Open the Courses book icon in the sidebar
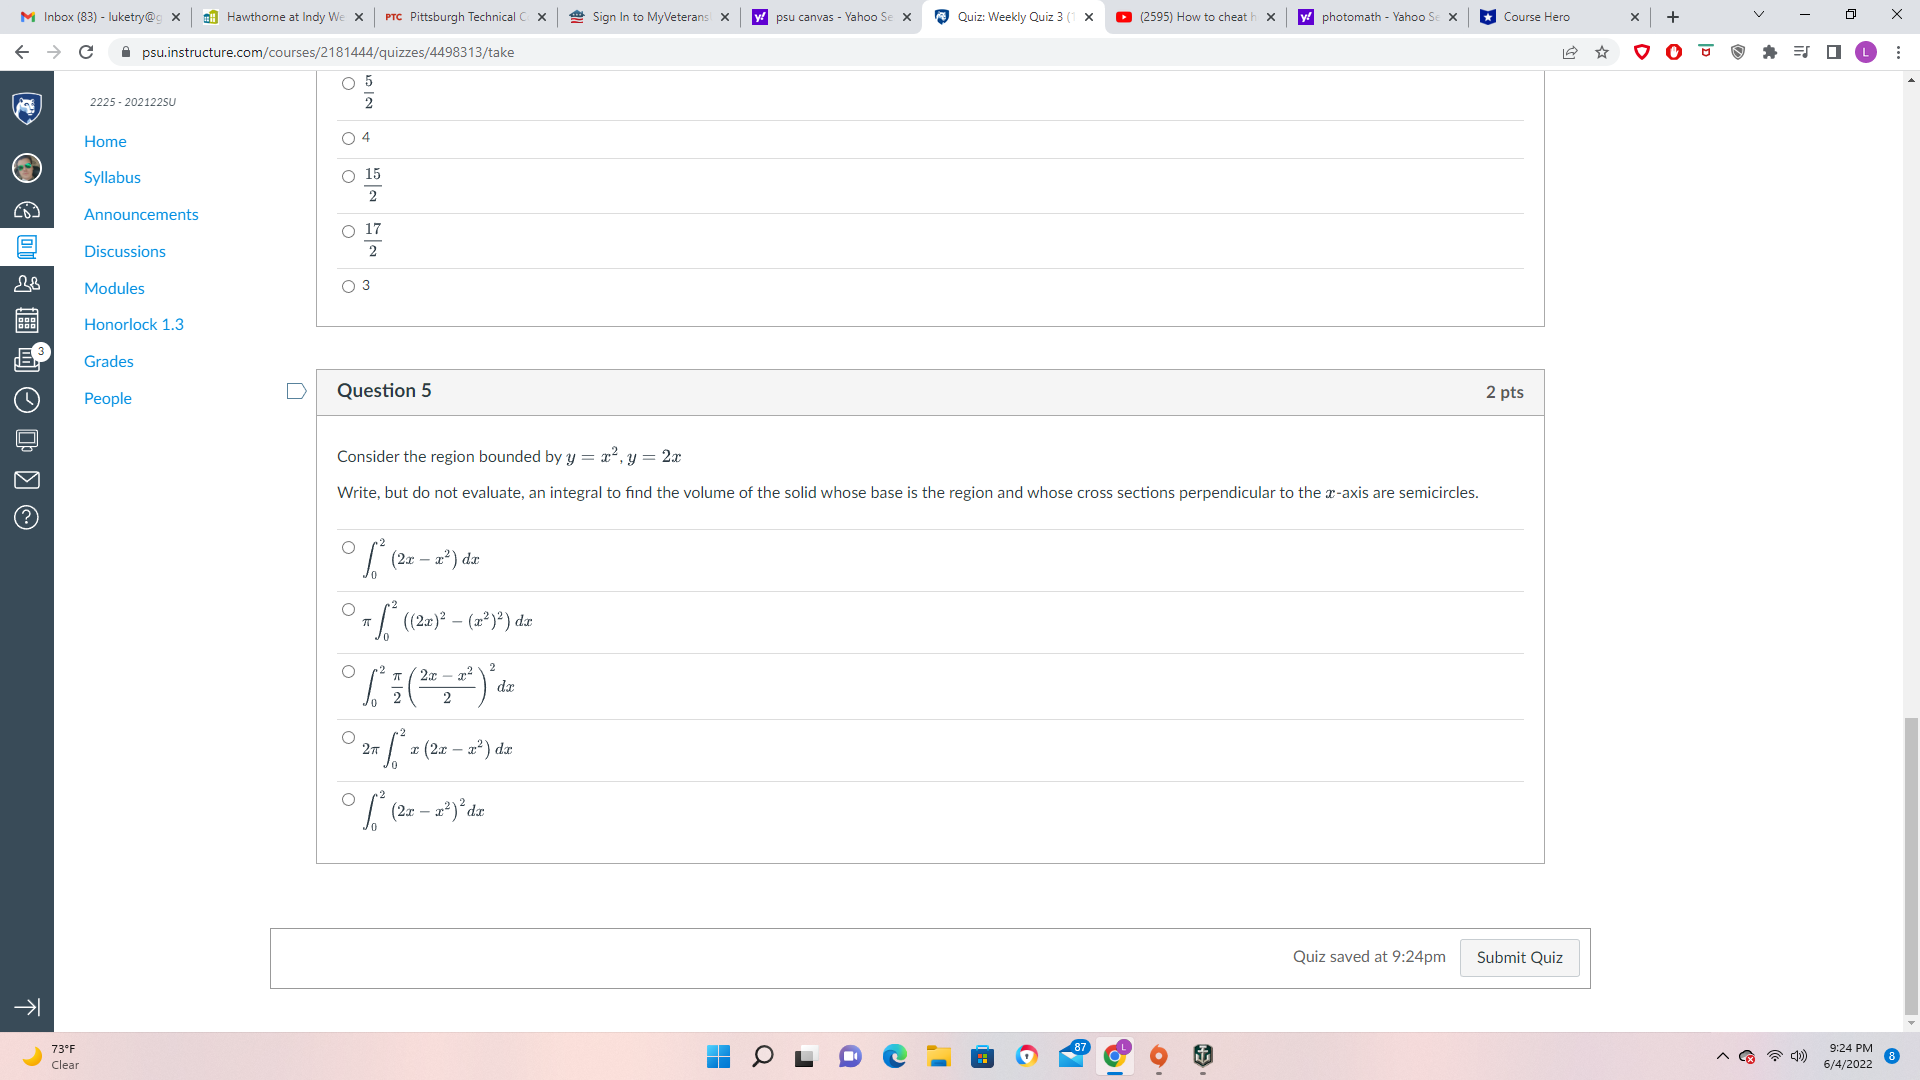 pos(27,248)
